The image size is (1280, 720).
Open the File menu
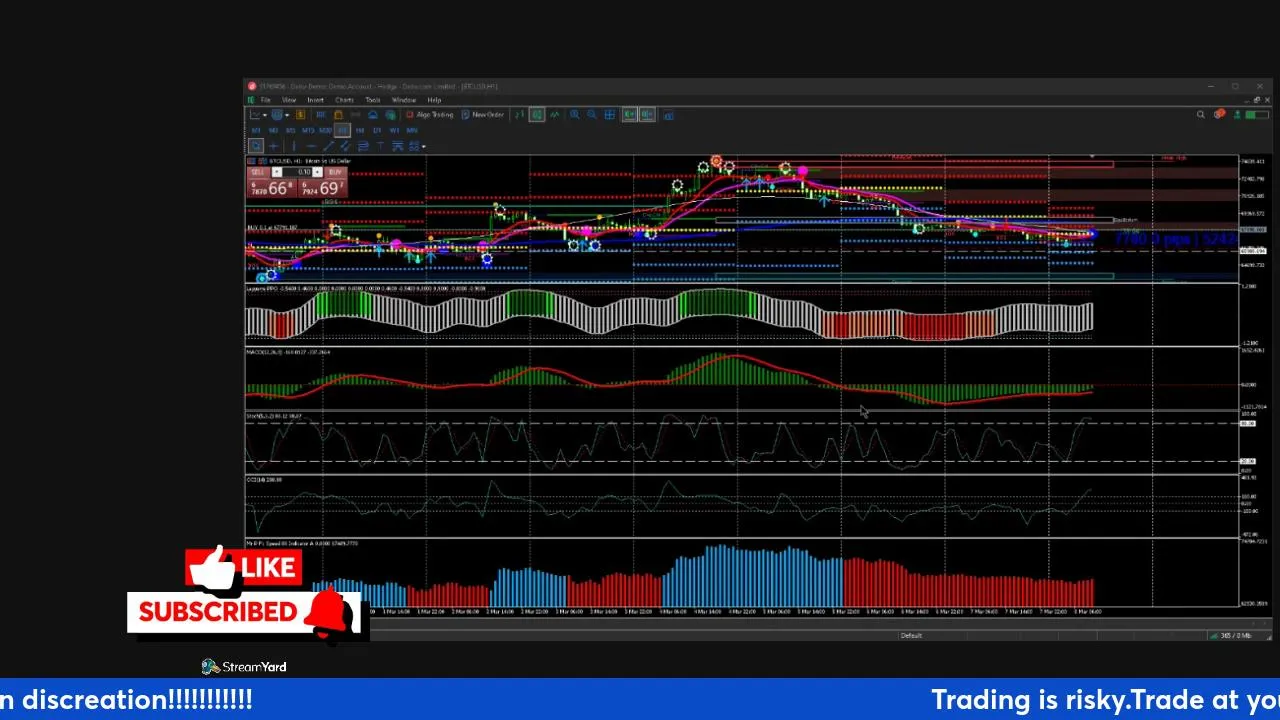tap(265, 100)
